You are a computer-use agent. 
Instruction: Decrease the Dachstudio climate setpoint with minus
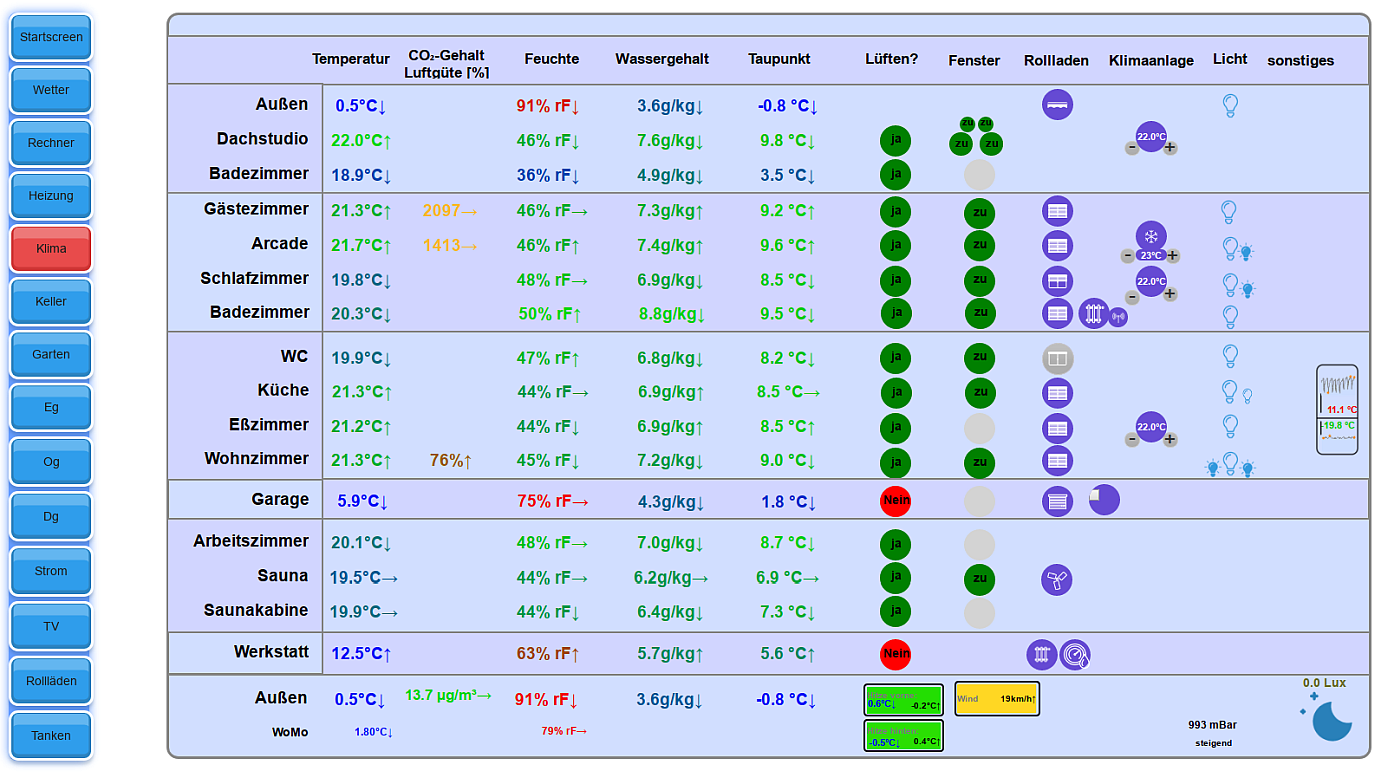(x=1131, y=148)
